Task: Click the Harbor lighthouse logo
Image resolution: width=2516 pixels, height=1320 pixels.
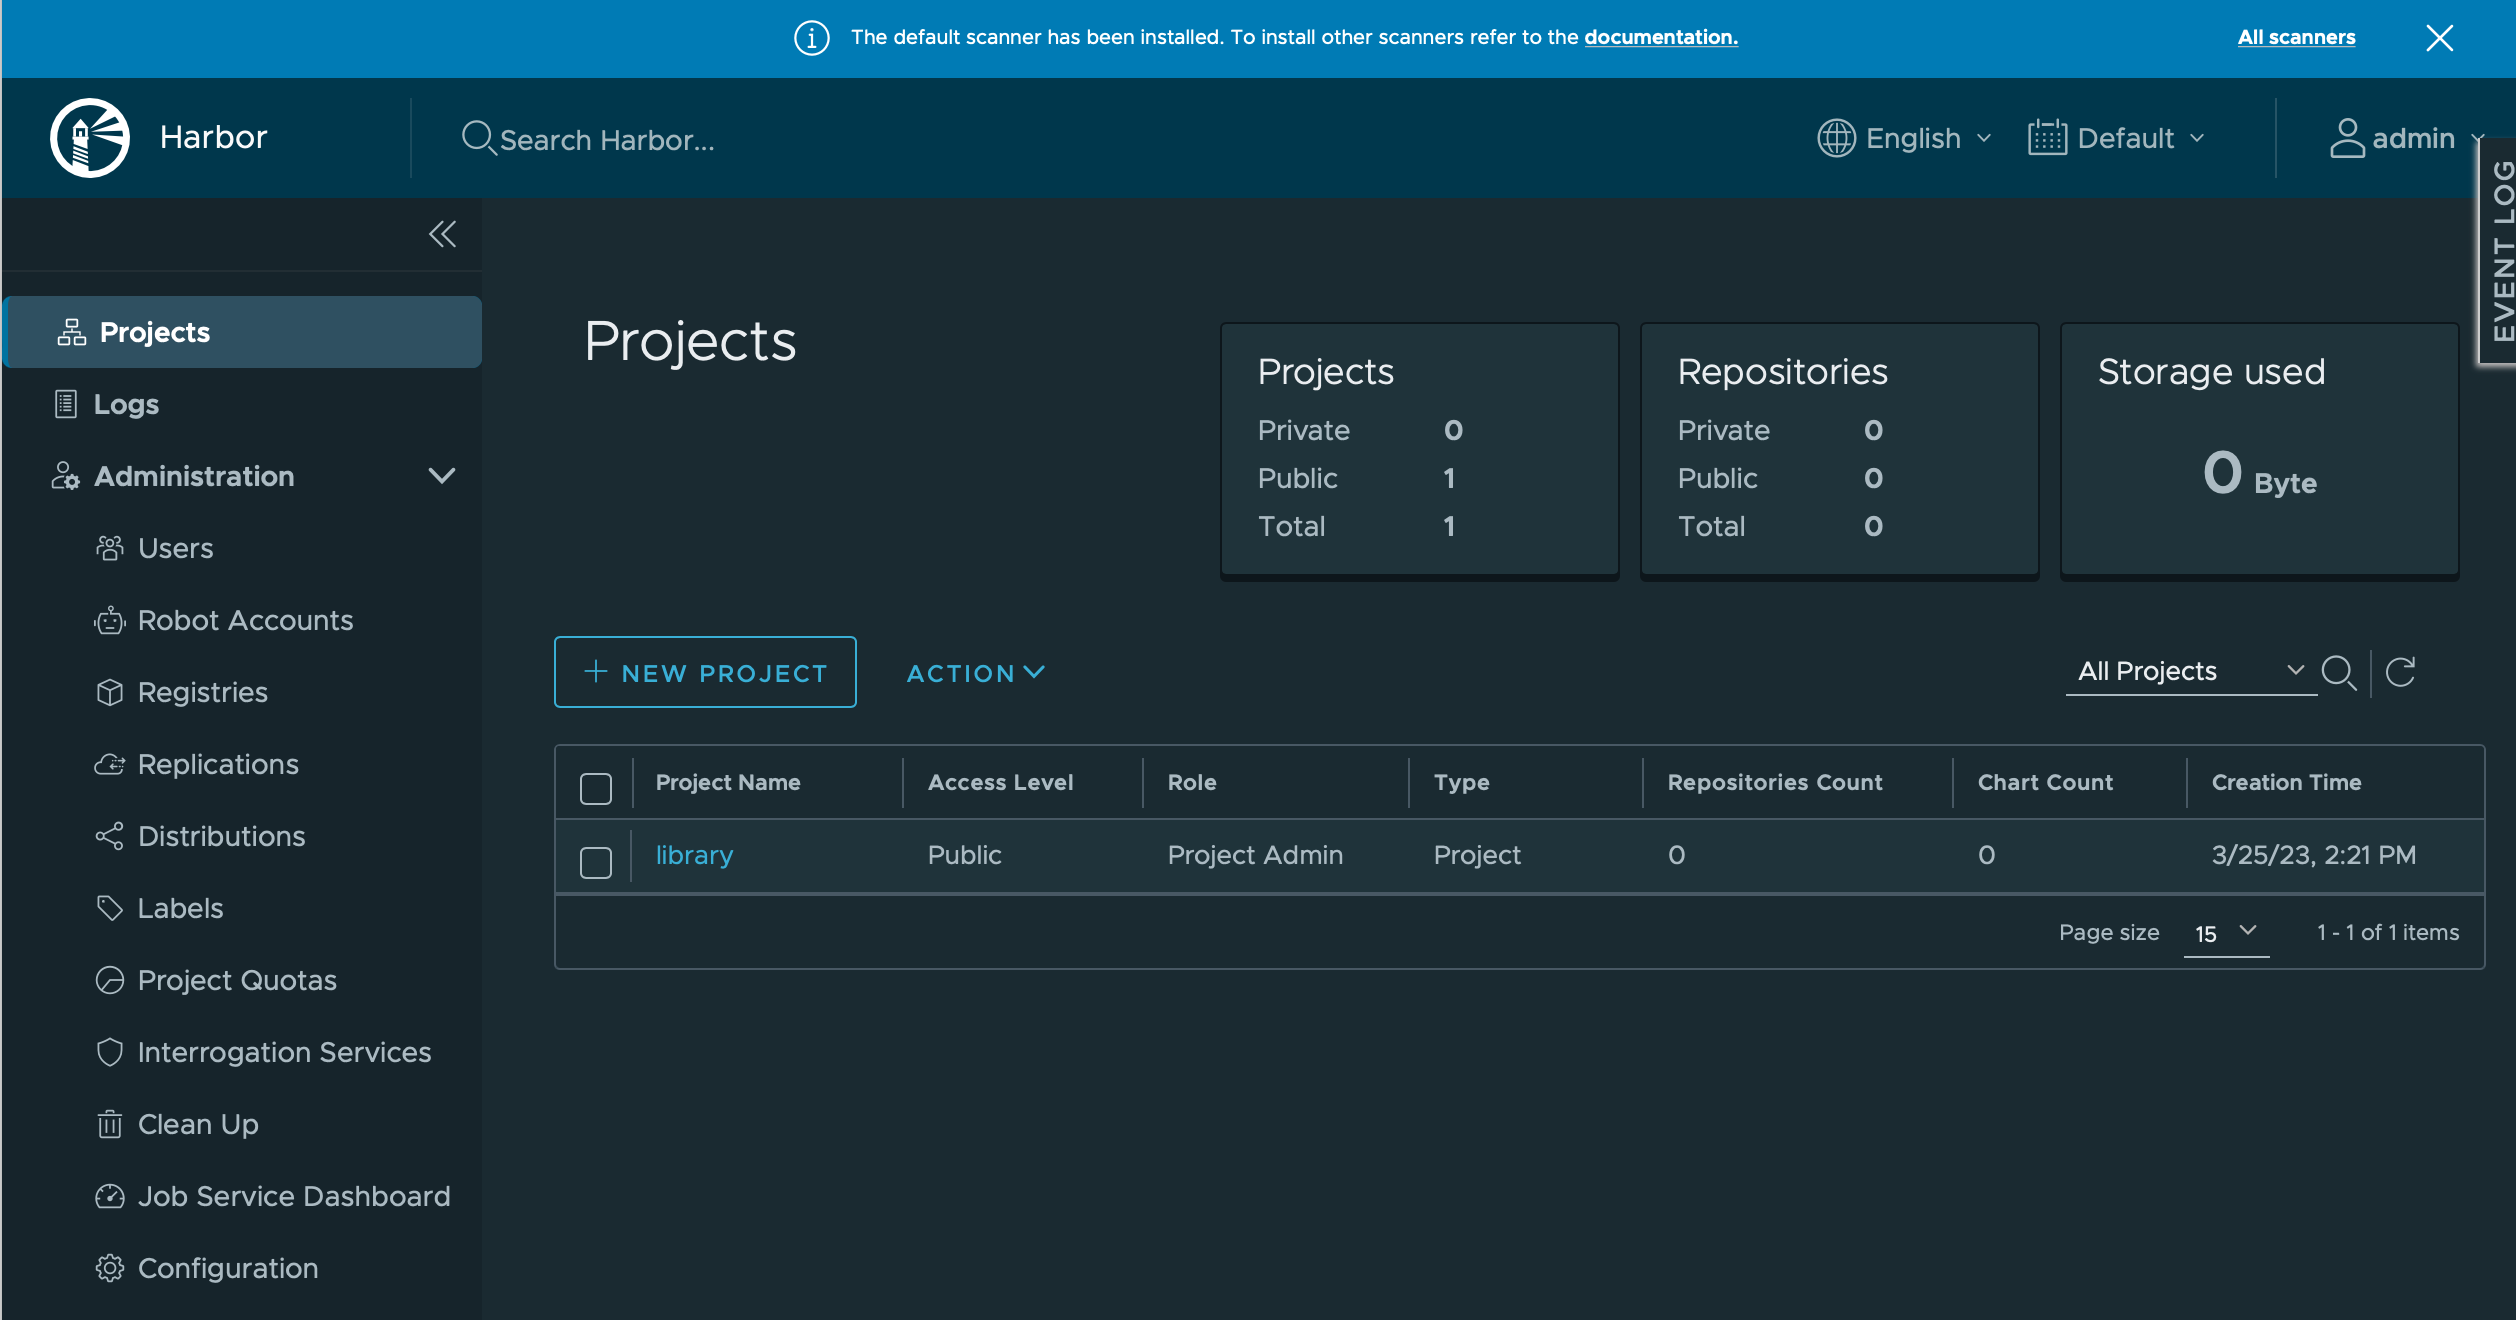Action: tap(90, 137)
